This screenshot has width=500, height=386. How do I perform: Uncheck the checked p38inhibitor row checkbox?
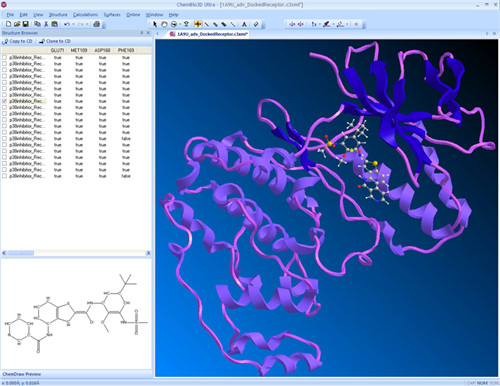click(x=4, y=101)
